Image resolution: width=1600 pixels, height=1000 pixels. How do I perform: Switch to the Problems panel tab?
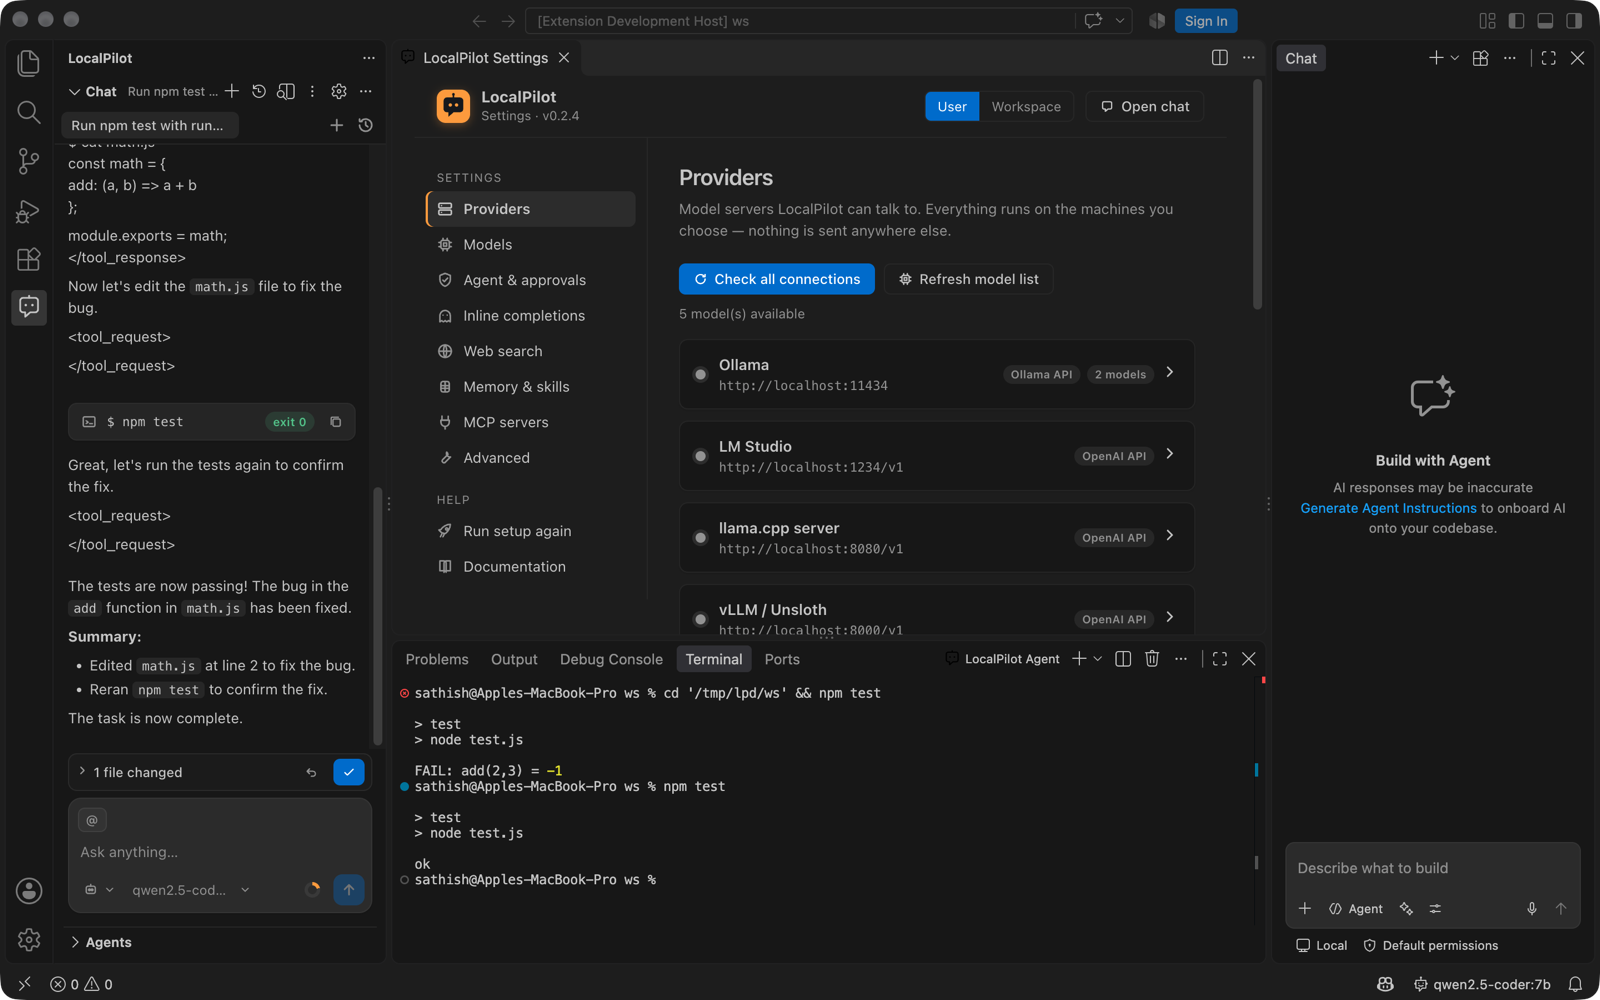[x=437, y=659]
